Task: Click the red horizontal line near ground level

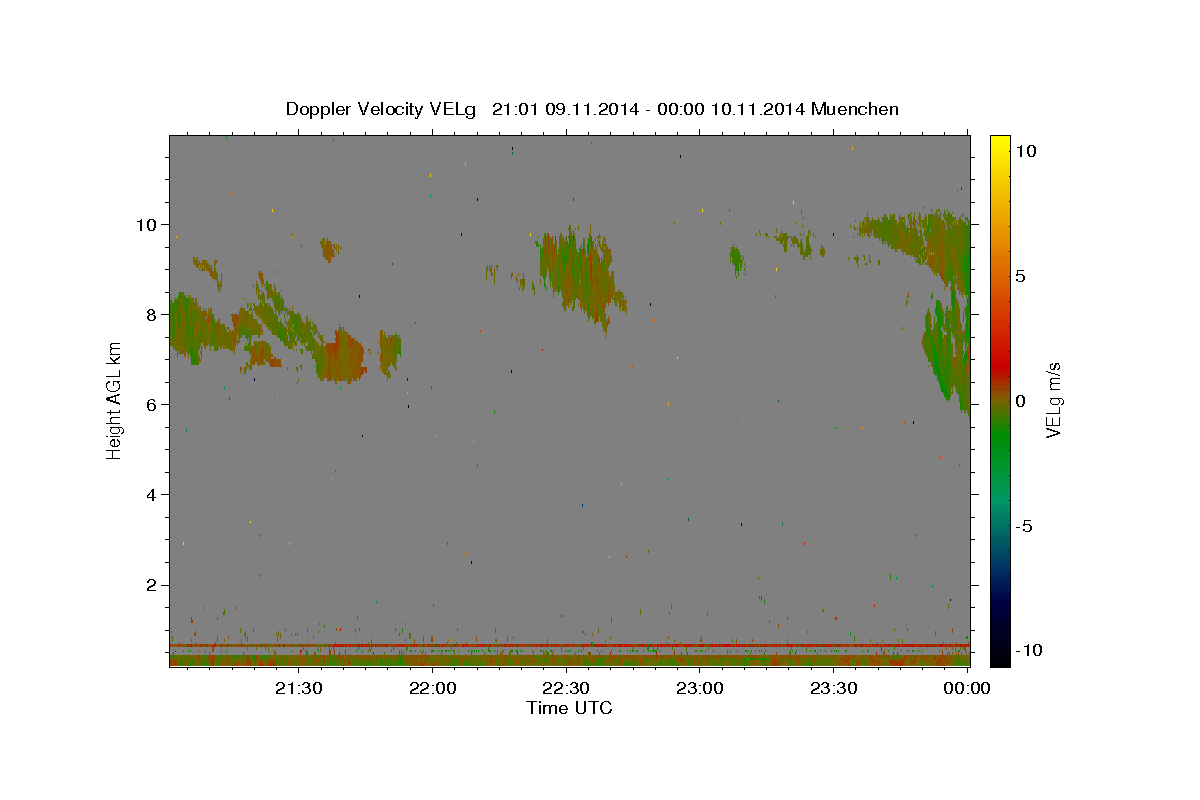Action: (569, 646)
